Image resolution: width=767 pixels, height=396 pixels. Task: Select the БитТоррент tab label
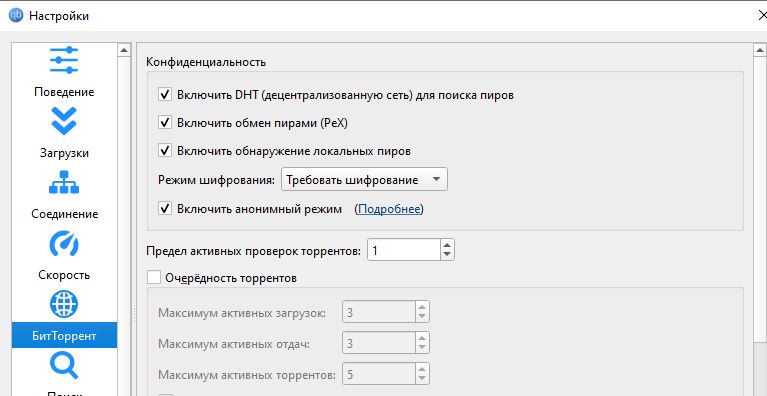click(64, 336)
